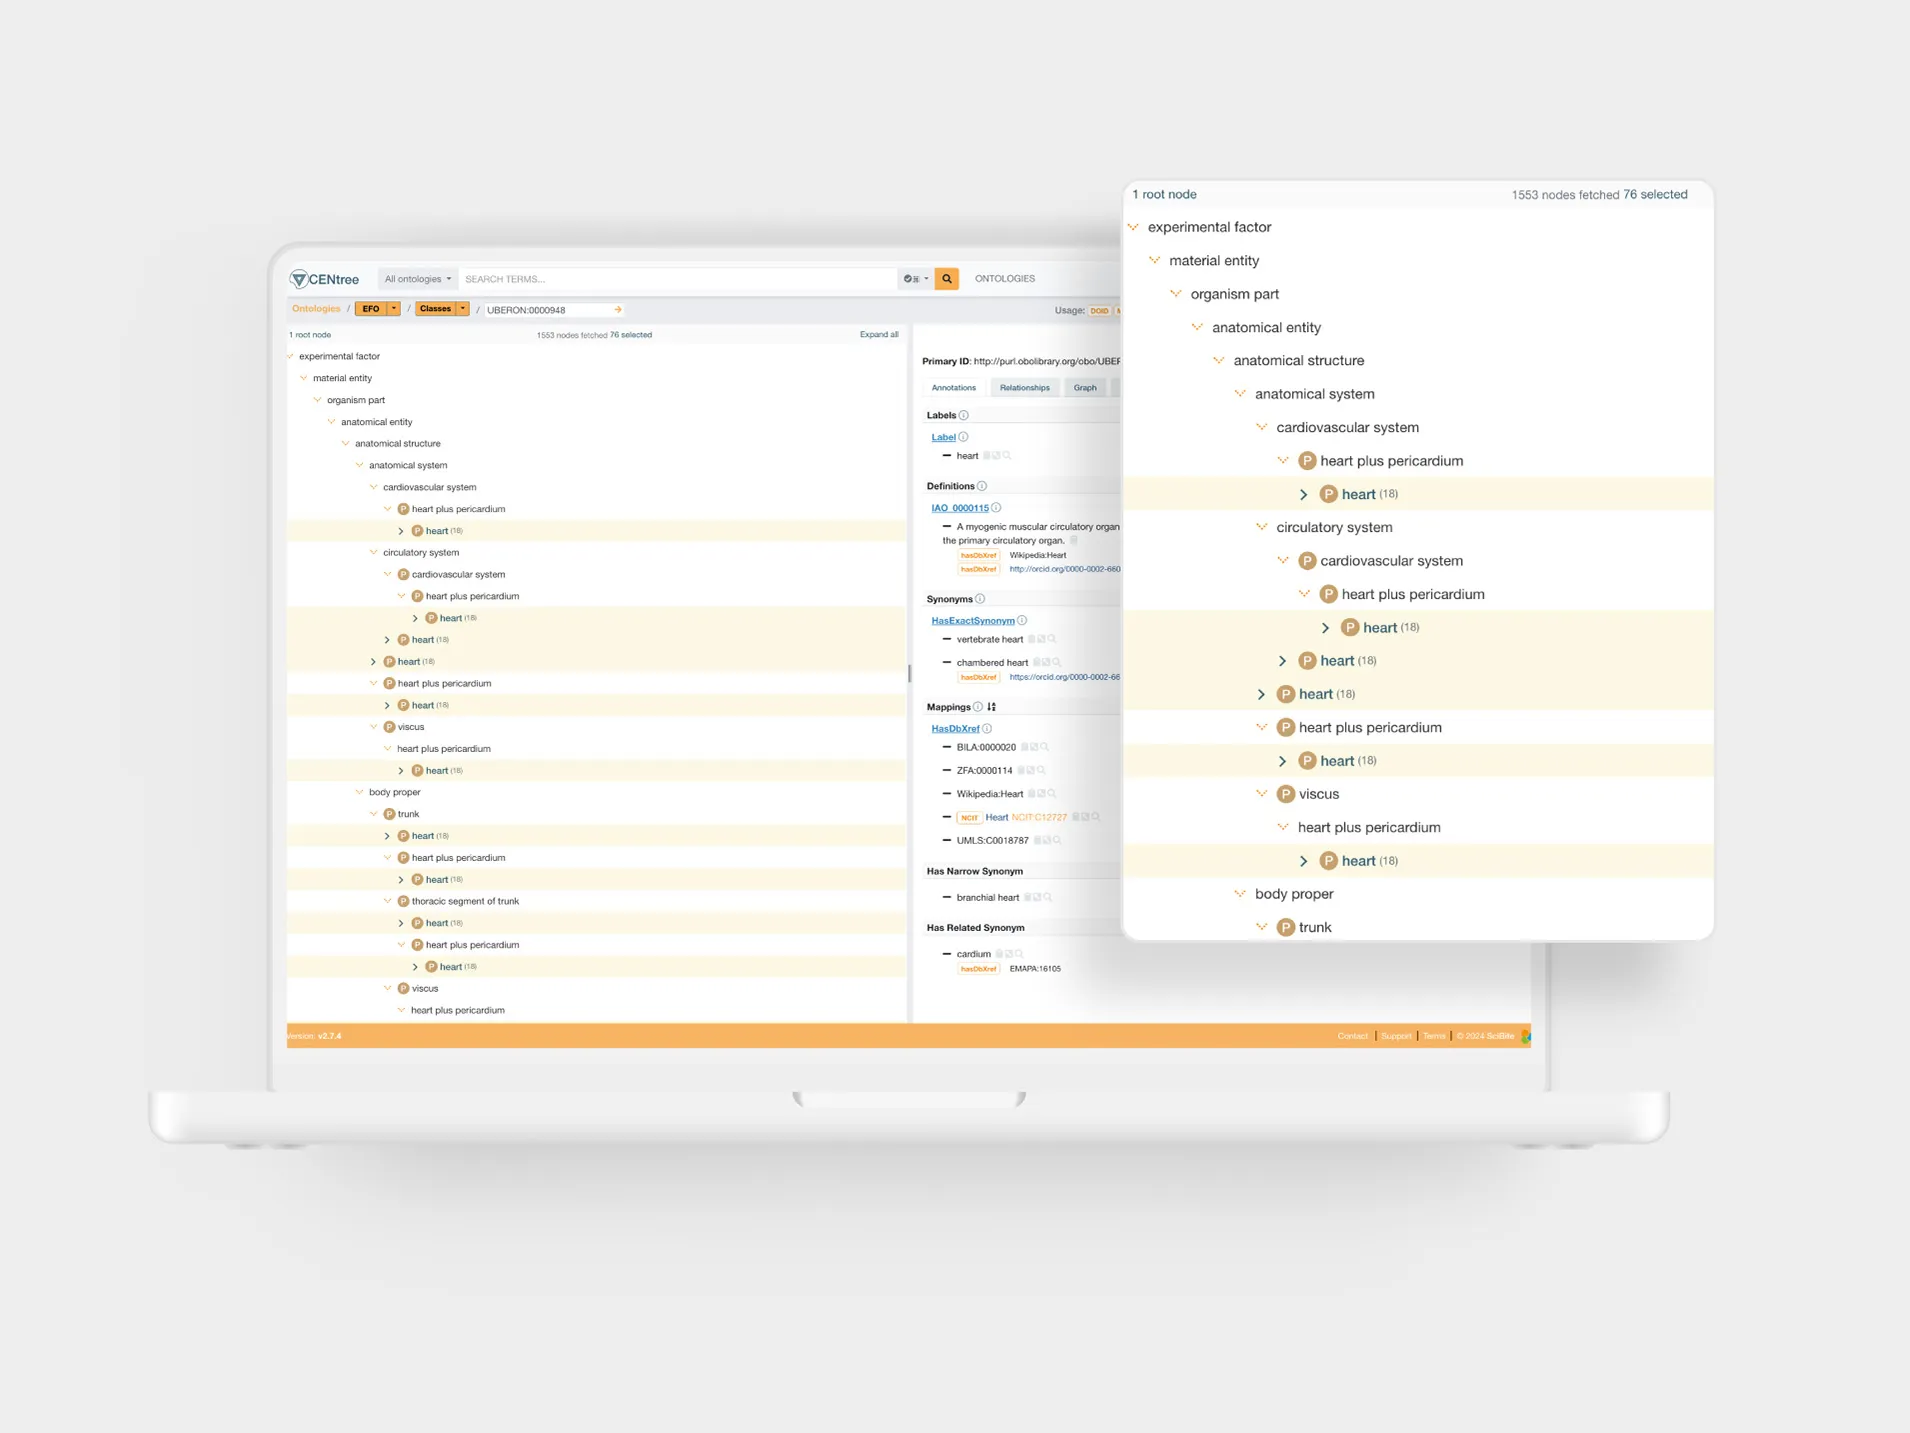Collapse body proper in the laptop tree
Viewport: 1910px width, 1433px height.
[360, 792]
